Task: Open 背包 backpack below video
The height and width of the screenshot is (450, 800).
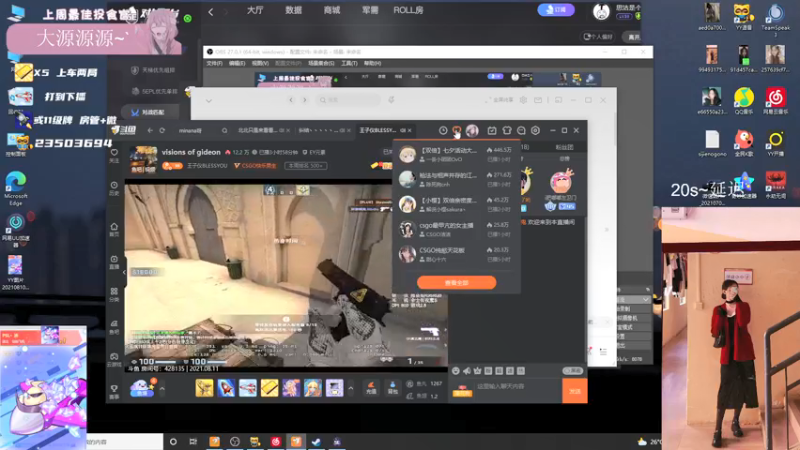Action: click(392, 388)
